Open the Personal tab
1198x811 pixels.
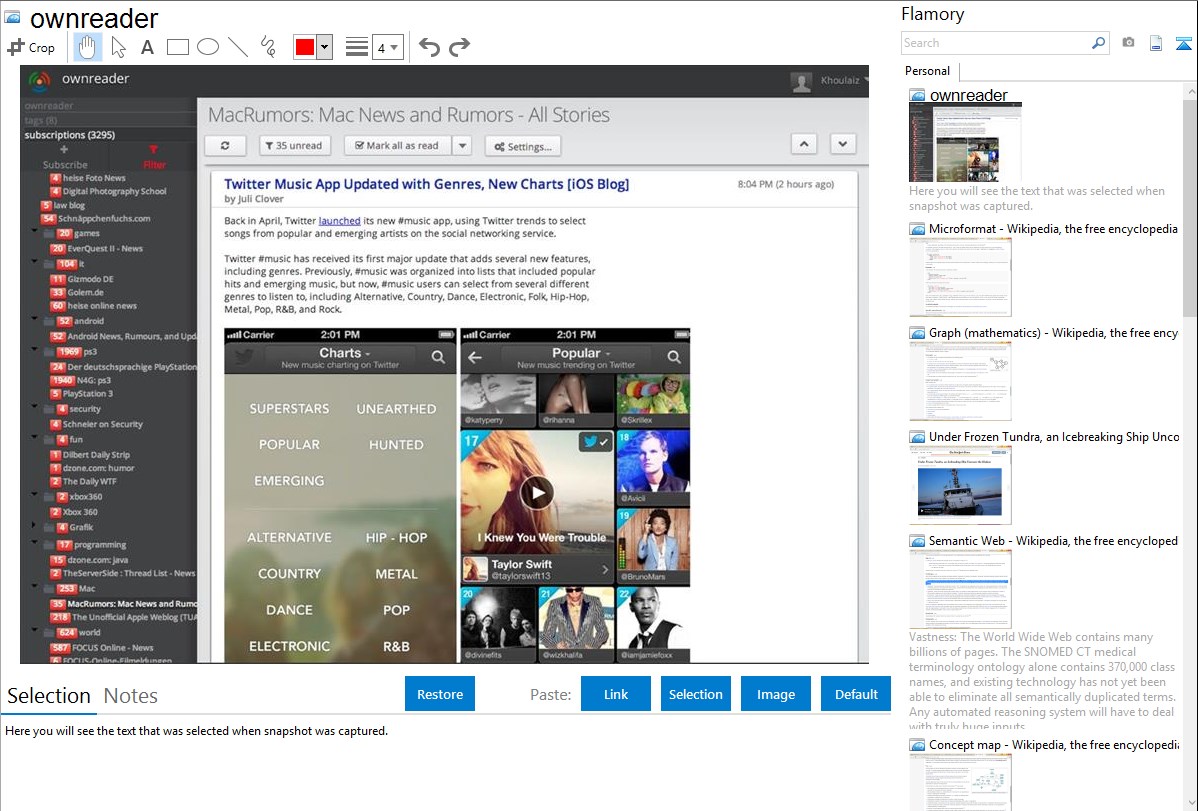[928, 71]
